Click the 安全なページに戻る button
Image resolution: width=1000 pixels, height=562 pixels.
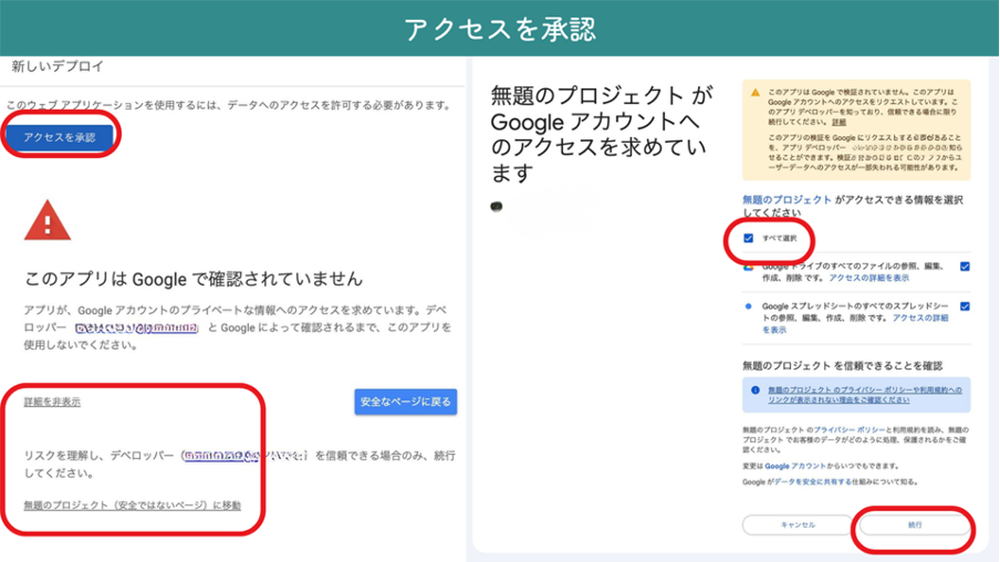coord(406,402)
